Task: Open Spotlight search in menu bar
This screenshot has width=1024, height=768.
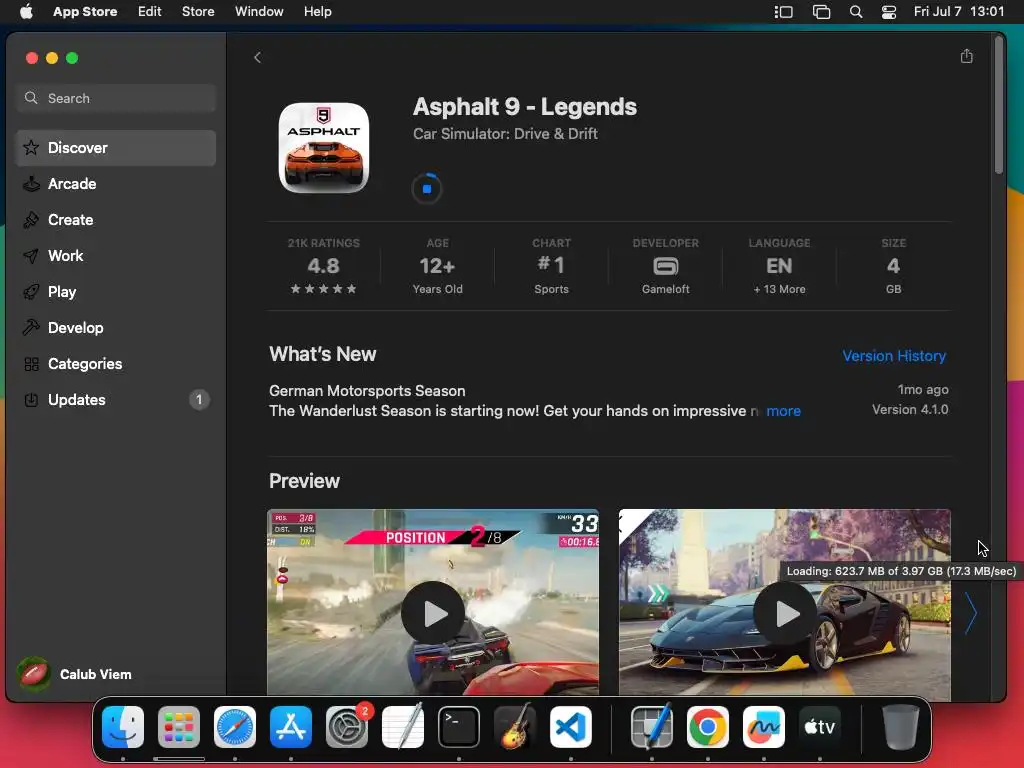Action: click(856, 12)
